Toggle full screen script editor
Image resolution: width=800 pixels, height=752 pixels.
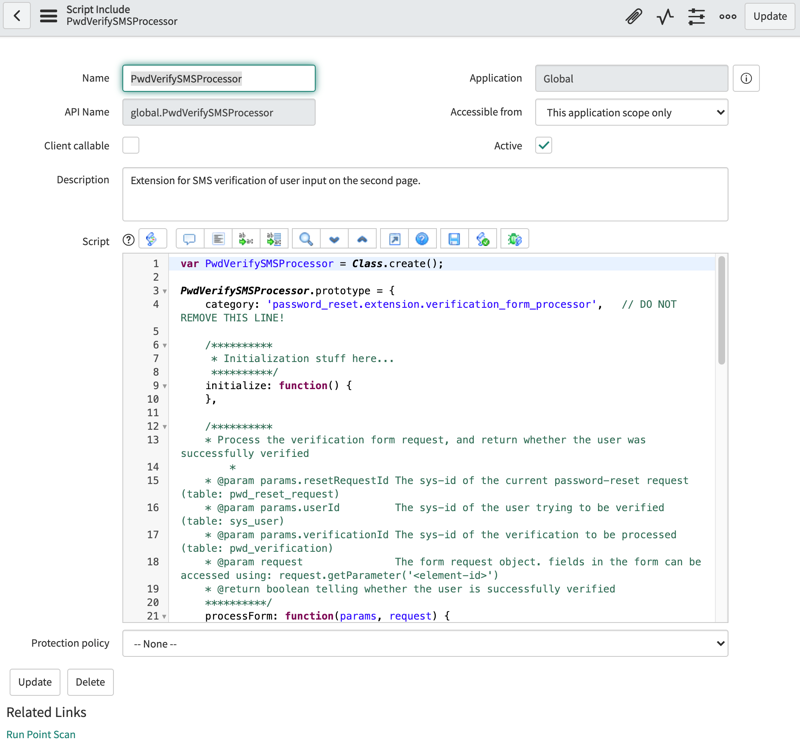coord(394,239)
